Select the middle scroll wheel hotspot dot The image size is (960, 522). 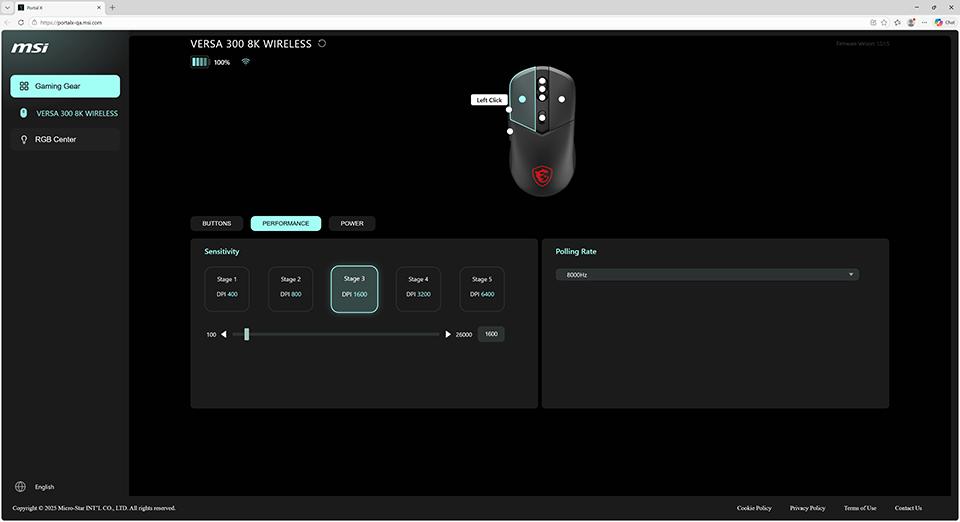coord(542,89)
